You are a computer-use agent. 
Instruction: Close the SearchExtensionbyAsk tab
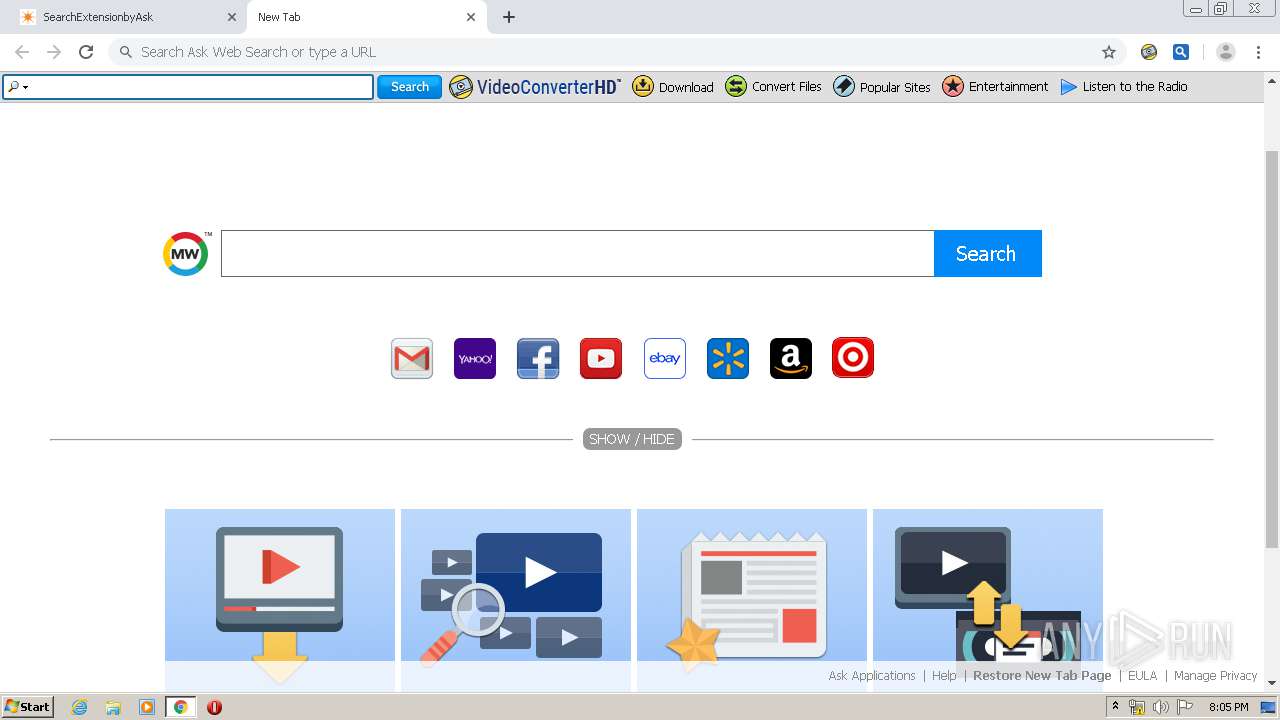tap(232, 17)
